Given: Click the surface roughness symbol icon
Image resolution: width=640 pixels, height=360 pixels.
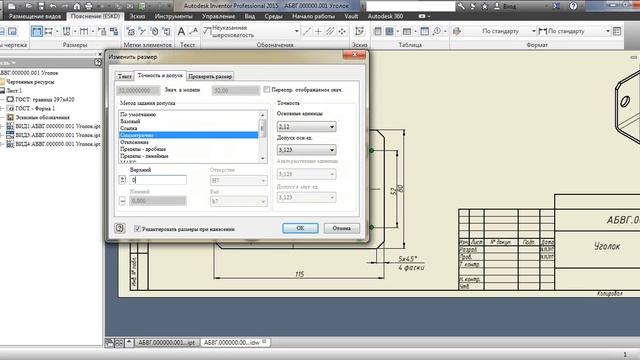Looking at the screenshot, I should tap(207, 31).
